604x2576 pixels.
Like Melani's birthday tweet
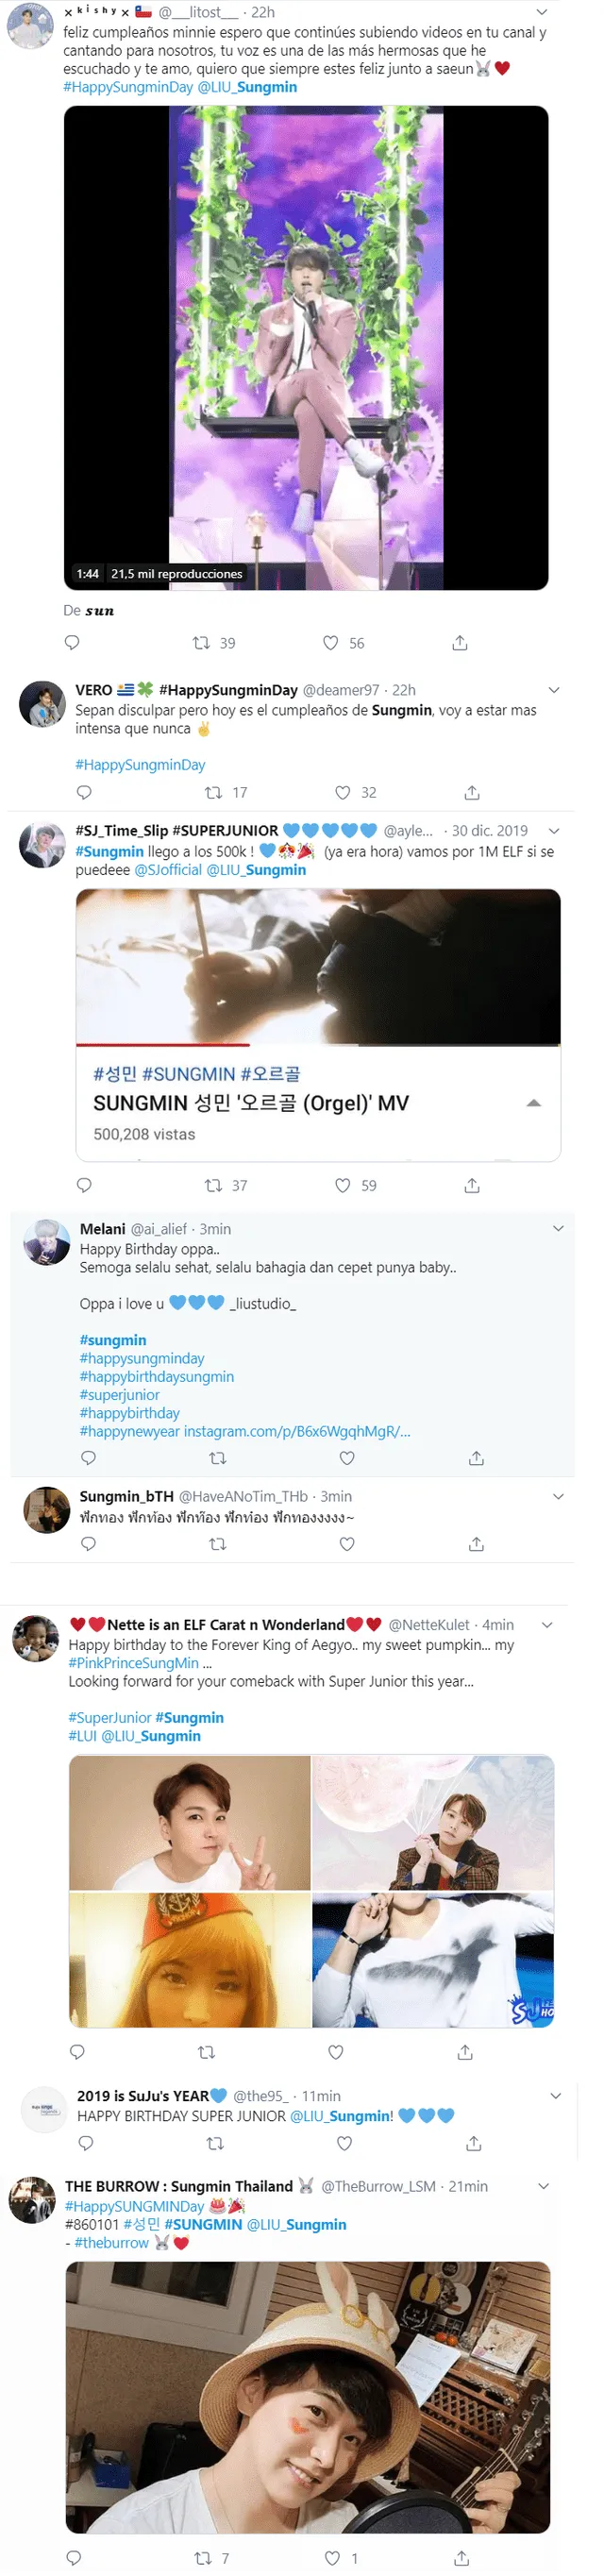click(347, 1459)
